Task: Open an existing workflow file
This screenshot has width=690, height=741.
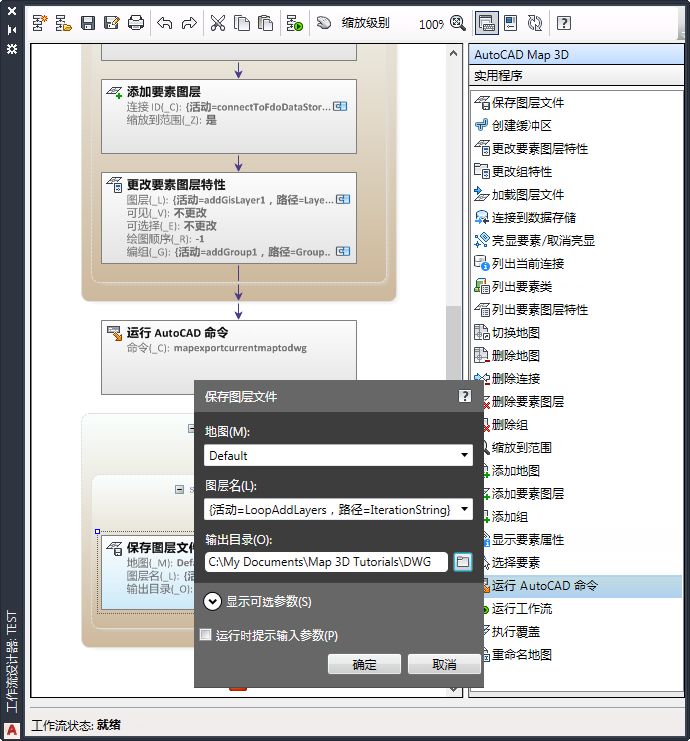Action: pyautogui.click(x=63, y=23)
